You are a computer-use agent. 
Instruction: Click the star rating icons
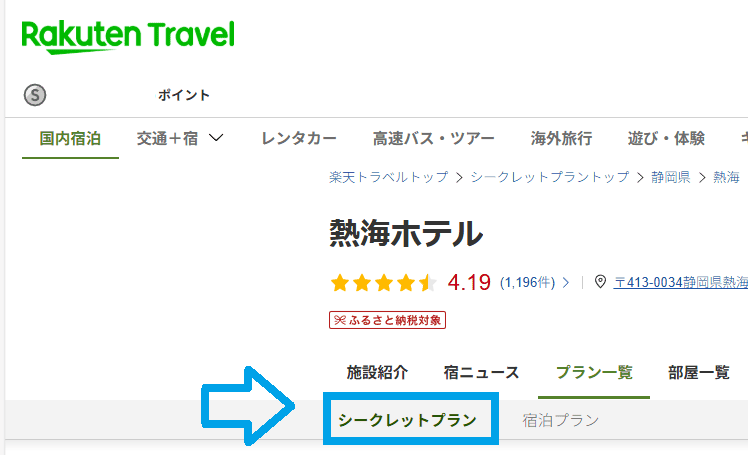point(384,282)
